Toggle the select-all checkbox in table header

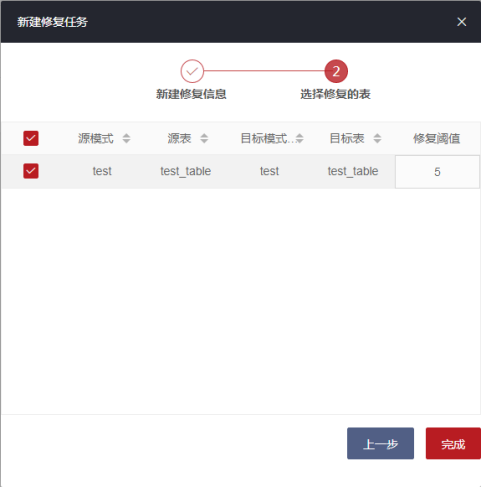31,138
